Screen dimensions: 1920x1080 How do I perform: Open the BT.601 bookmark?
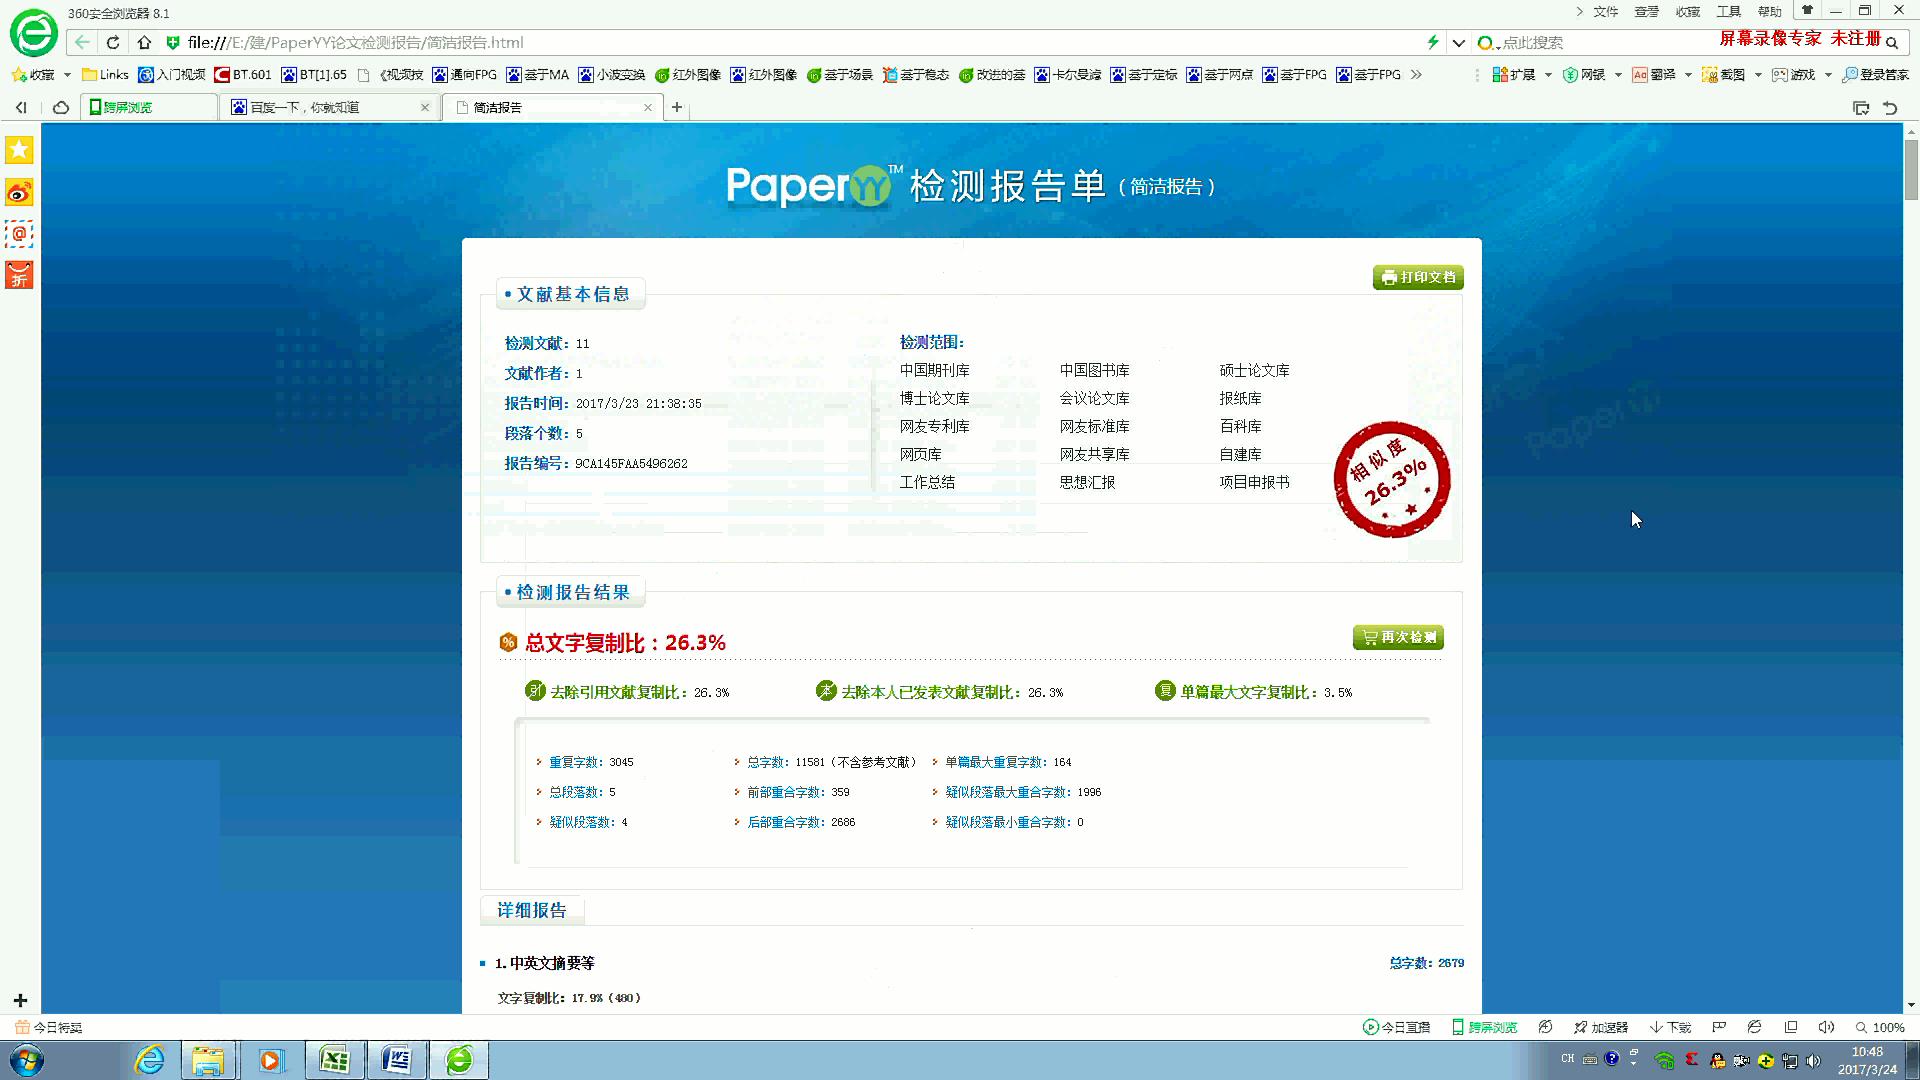pos(243,75)
